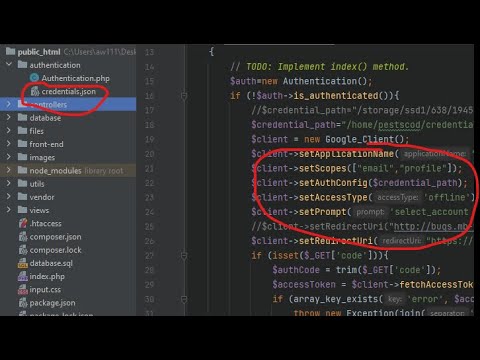Expand the views folder
Screen dimensions: 480x360
(x=9, y=210)
